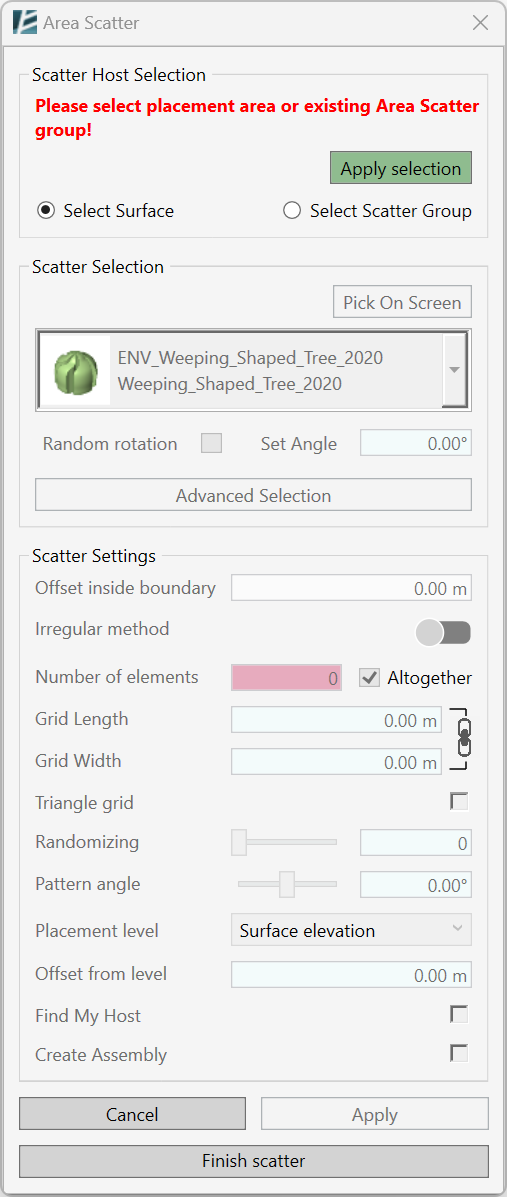Select the Select Surface radio button
This screenshot has height=1197, width=507.
pyautogui.click(x=47, y=211)
